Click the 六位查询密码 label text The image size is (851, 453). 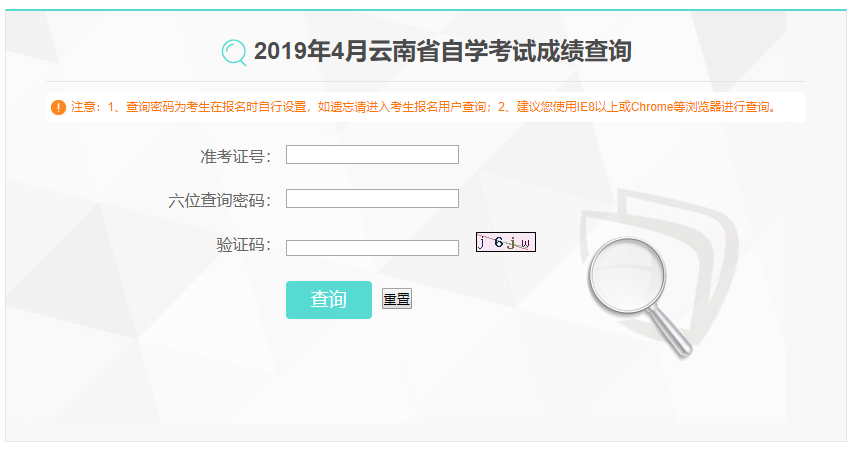[219, 200]
